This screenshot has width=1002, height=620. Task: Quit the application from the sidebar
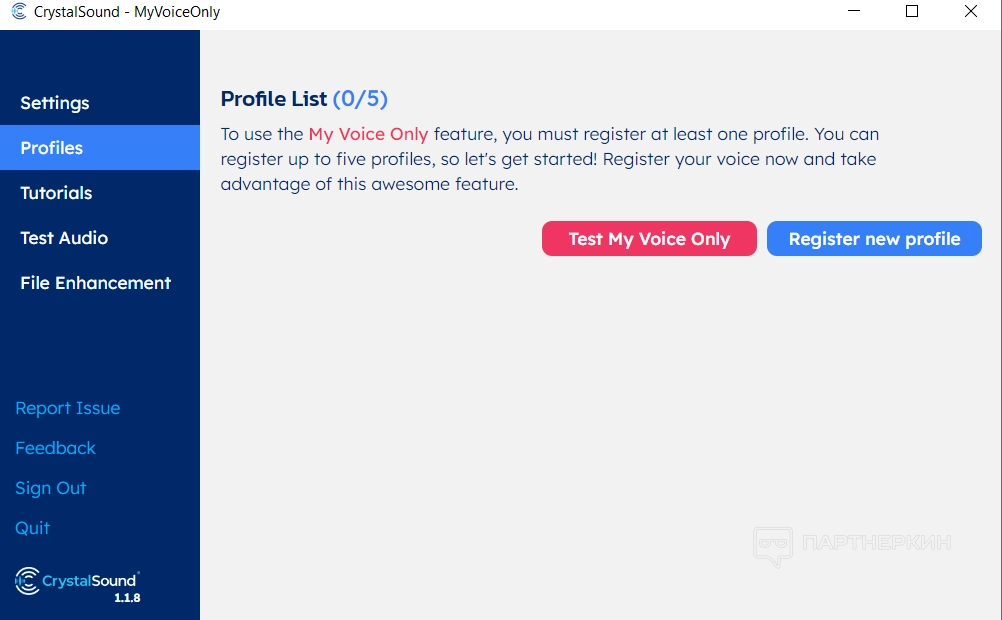tap(33, 528)
